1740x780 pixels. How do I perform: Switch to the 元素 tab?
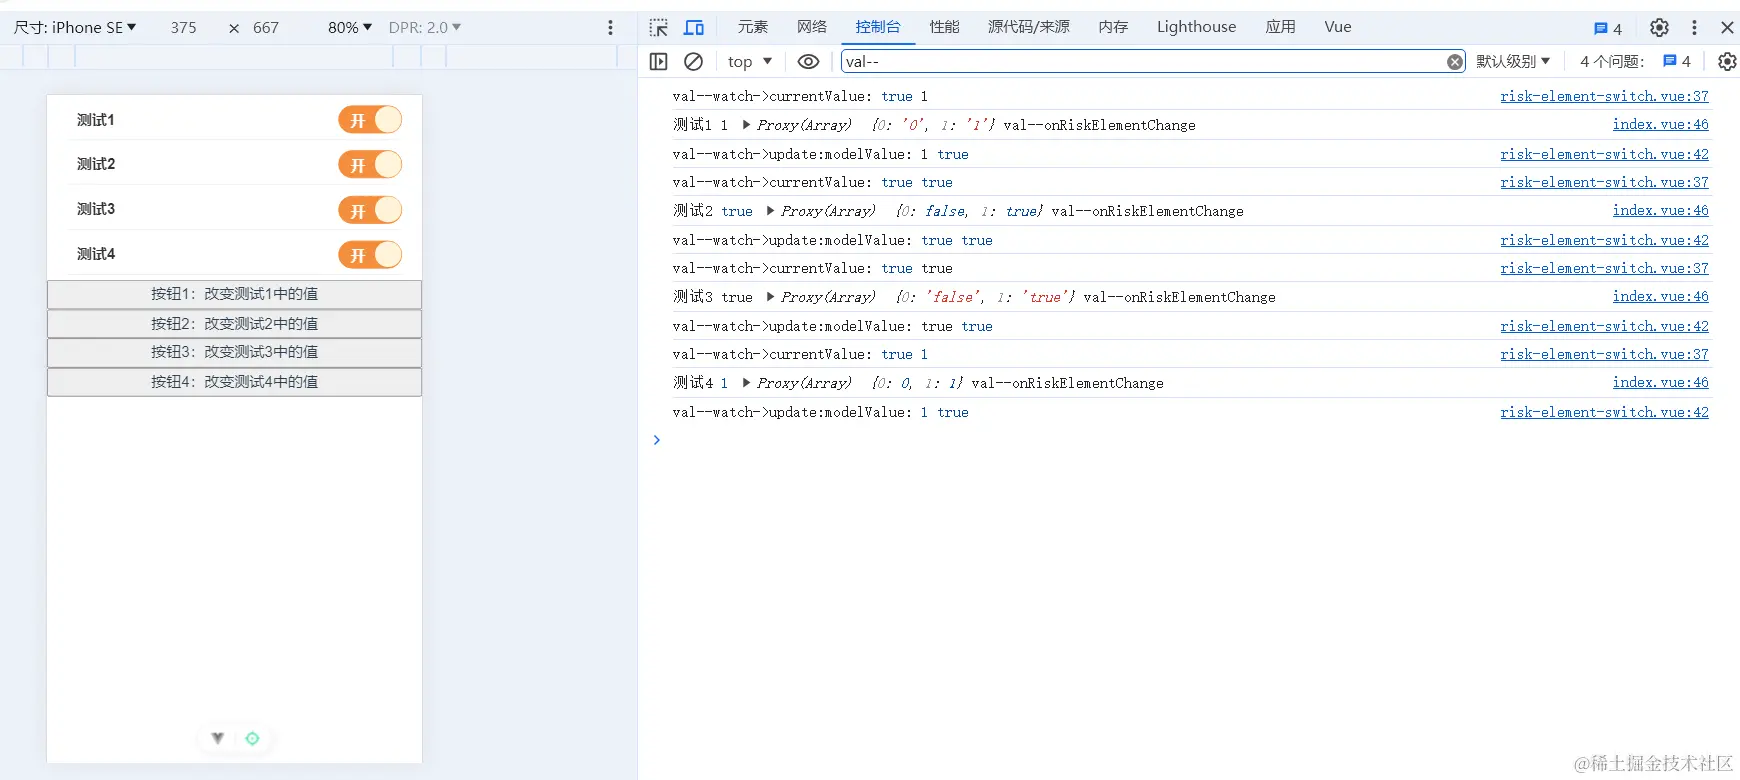(753, 27)
